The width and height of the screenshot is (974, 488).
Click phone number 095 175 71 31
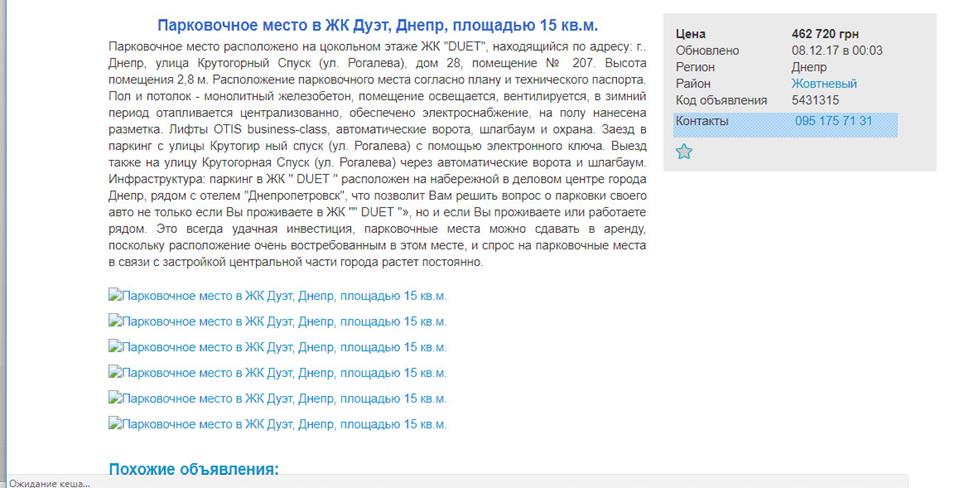pos(833,121)
